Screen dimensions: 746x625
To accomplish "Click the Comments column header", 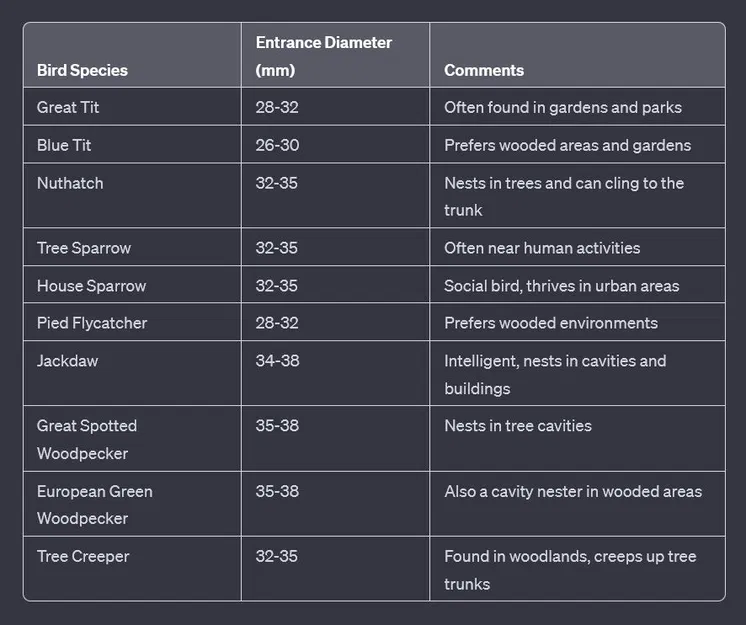I will point(484,70).
